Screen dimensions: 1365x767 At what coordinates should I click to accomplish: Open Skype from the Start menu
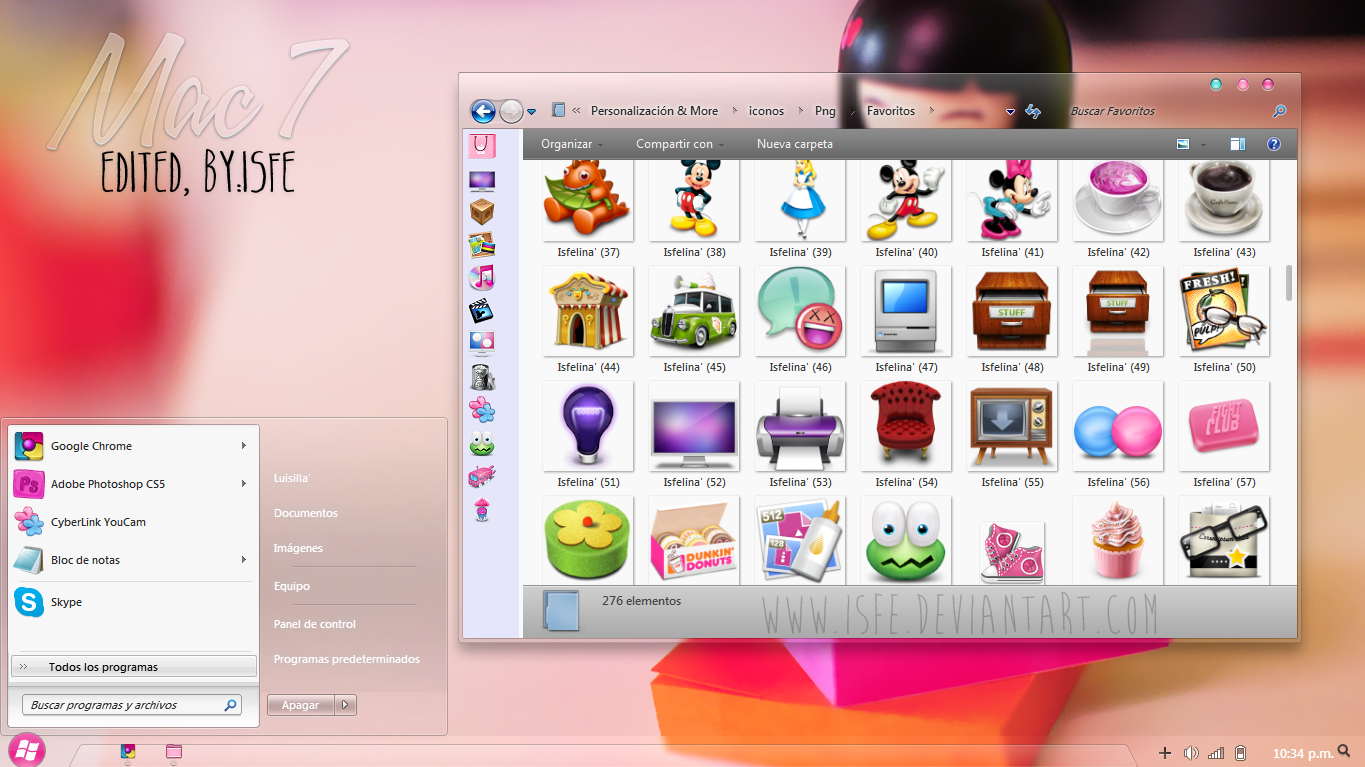point(132,602)
